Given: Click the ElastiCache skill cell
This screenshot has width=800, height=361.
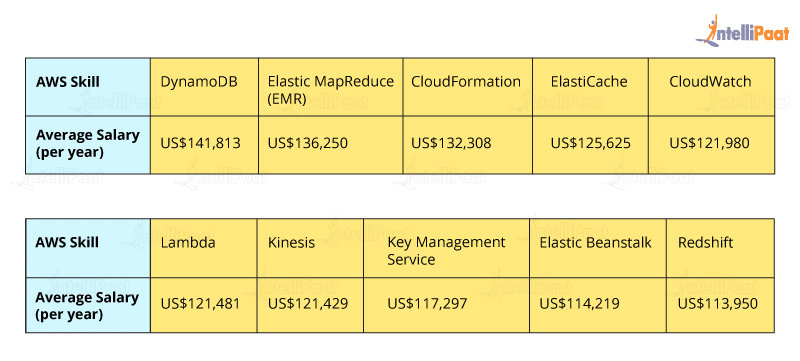Looking at the screenshot, I should pos(590,87).
